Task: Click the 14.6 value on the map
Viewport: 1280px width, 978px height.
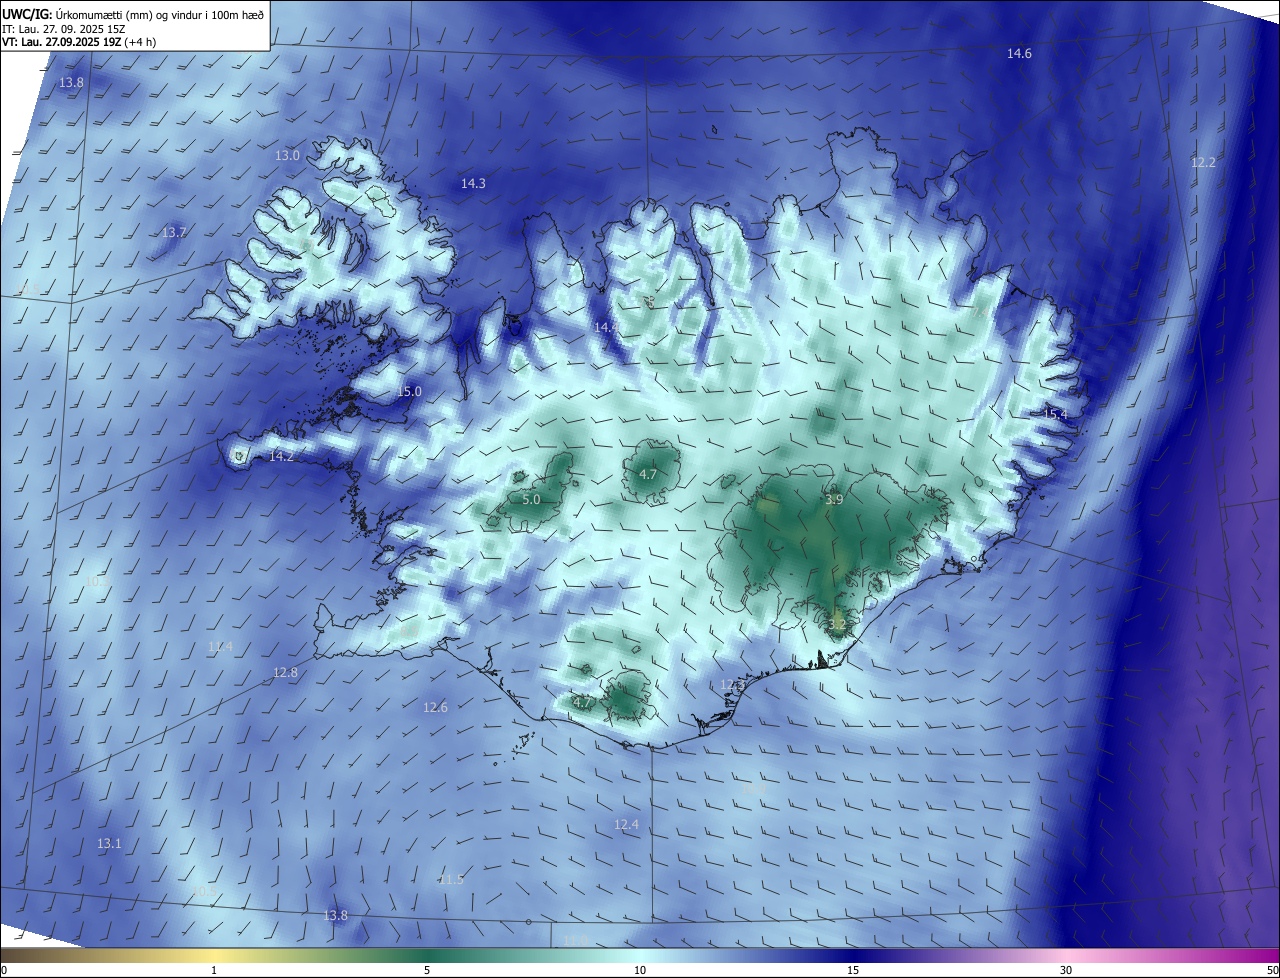Action: click(x=1019, y=54)
